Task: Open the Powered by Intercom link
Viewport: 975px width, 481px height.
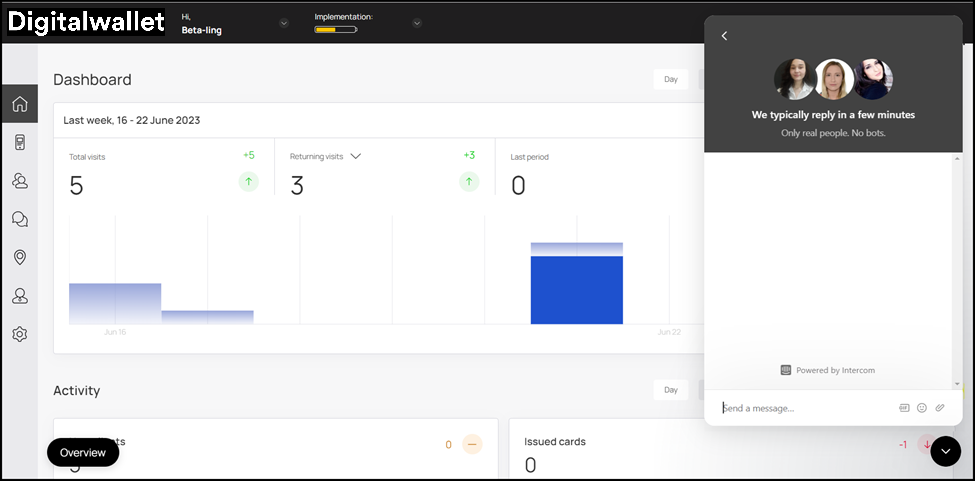Action: [828, 370]
